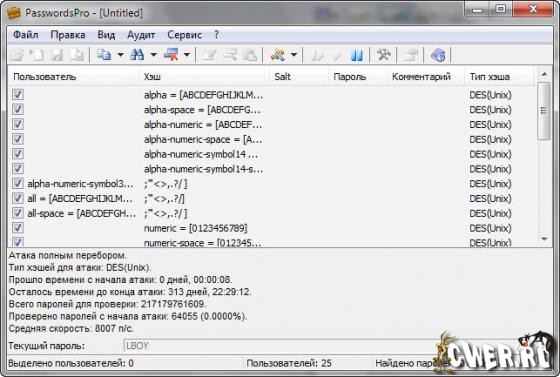Open dropdown arrow next to delete icon
Image resolution: width=560 pixels, height=377 pixels.
point(187,55)
